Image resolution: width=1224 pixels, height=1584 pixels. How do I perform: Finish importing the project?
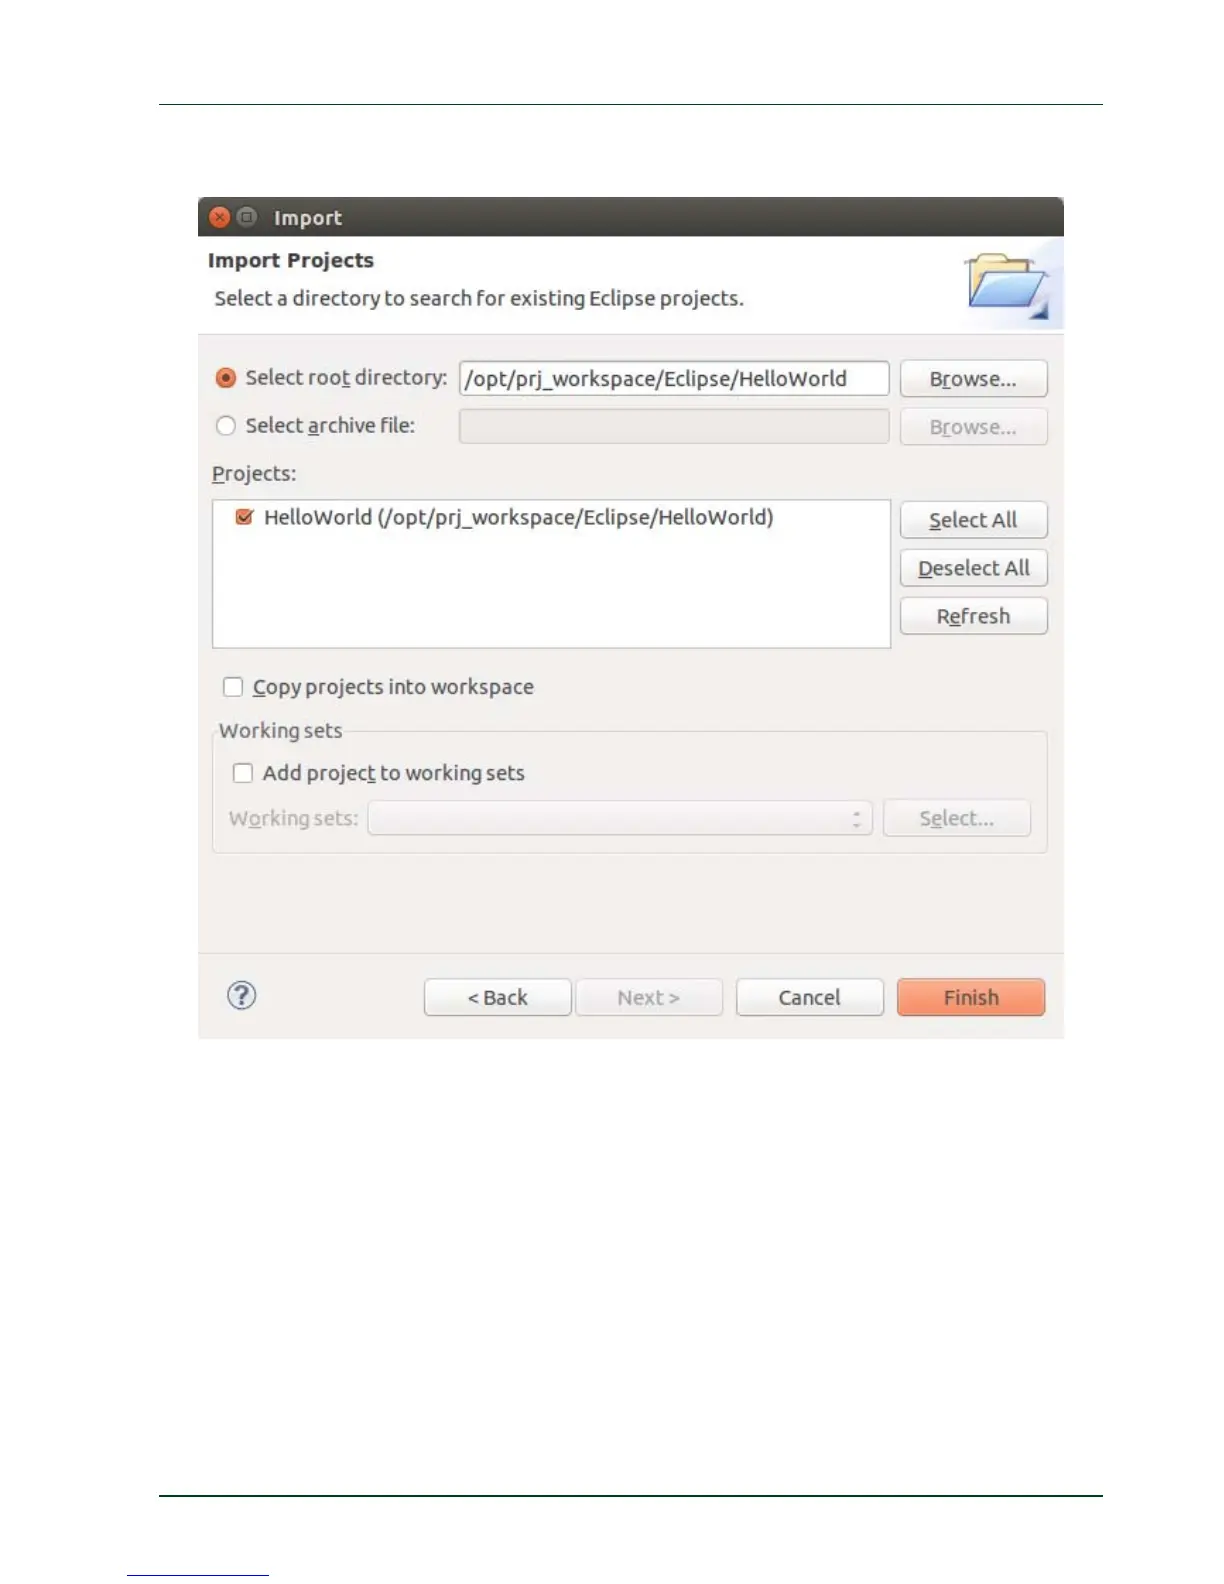[971, 997]
